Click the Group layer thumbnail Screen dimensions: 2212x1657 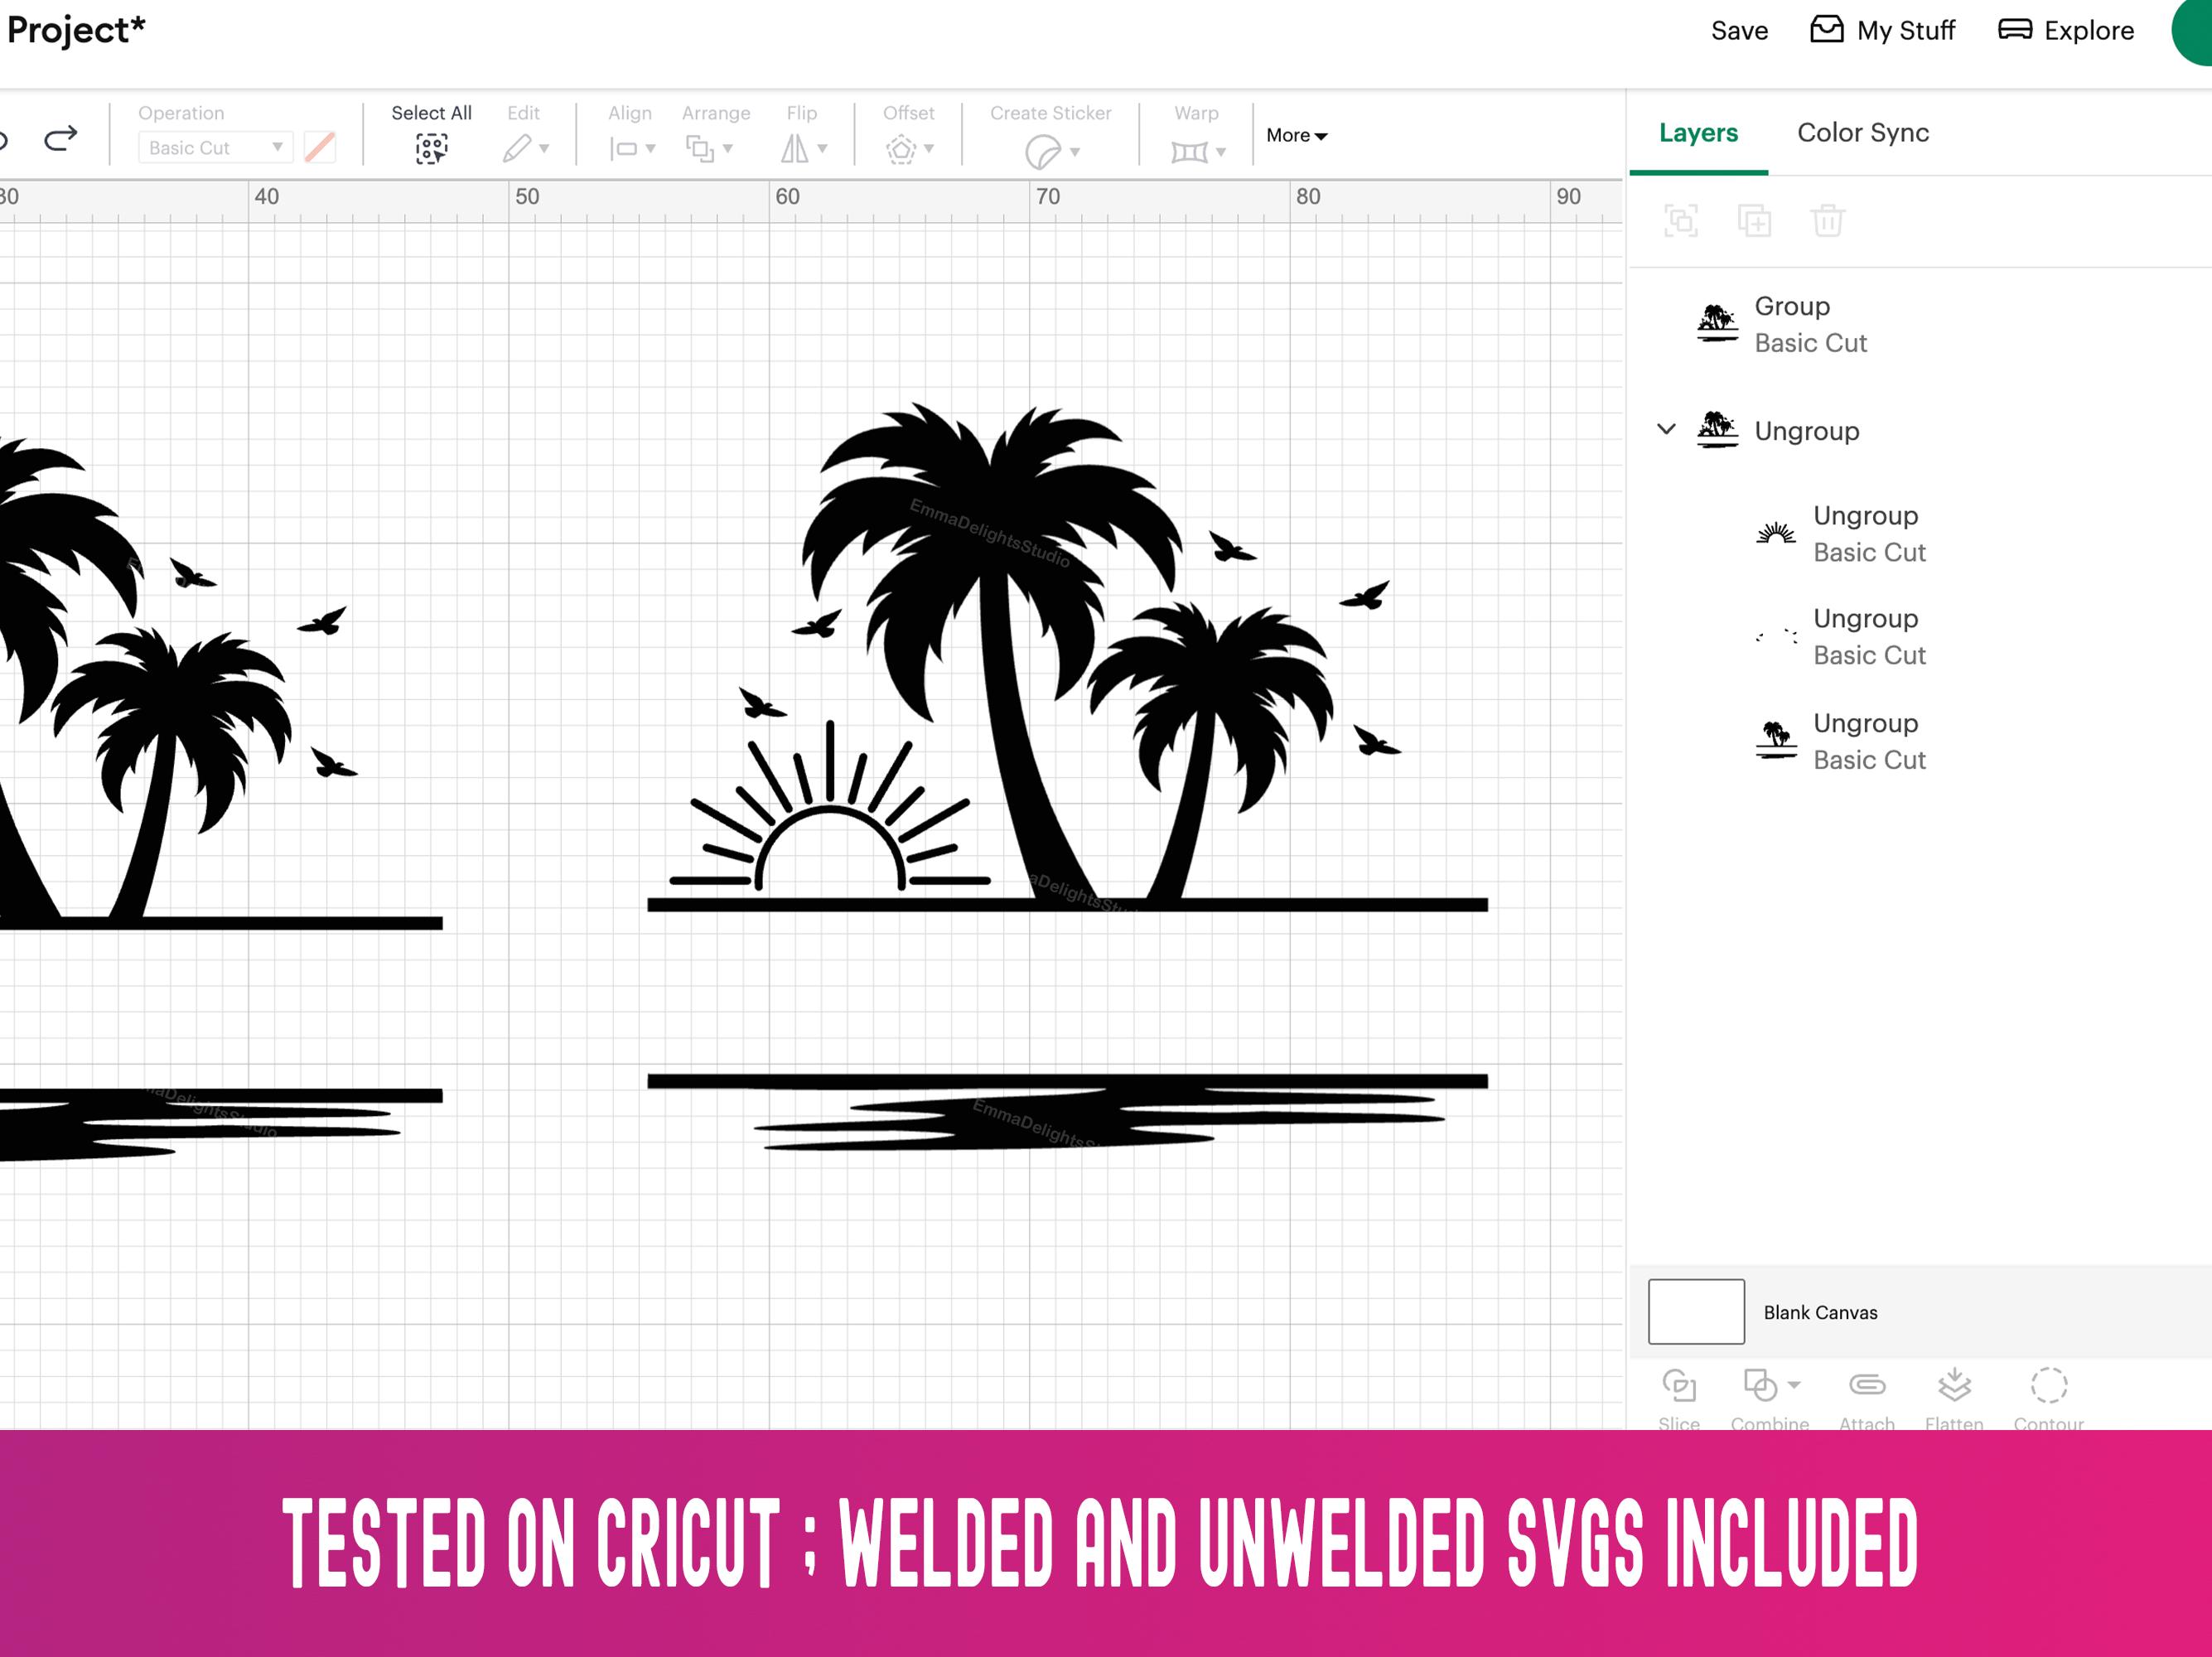click(x=1717, y=323)
